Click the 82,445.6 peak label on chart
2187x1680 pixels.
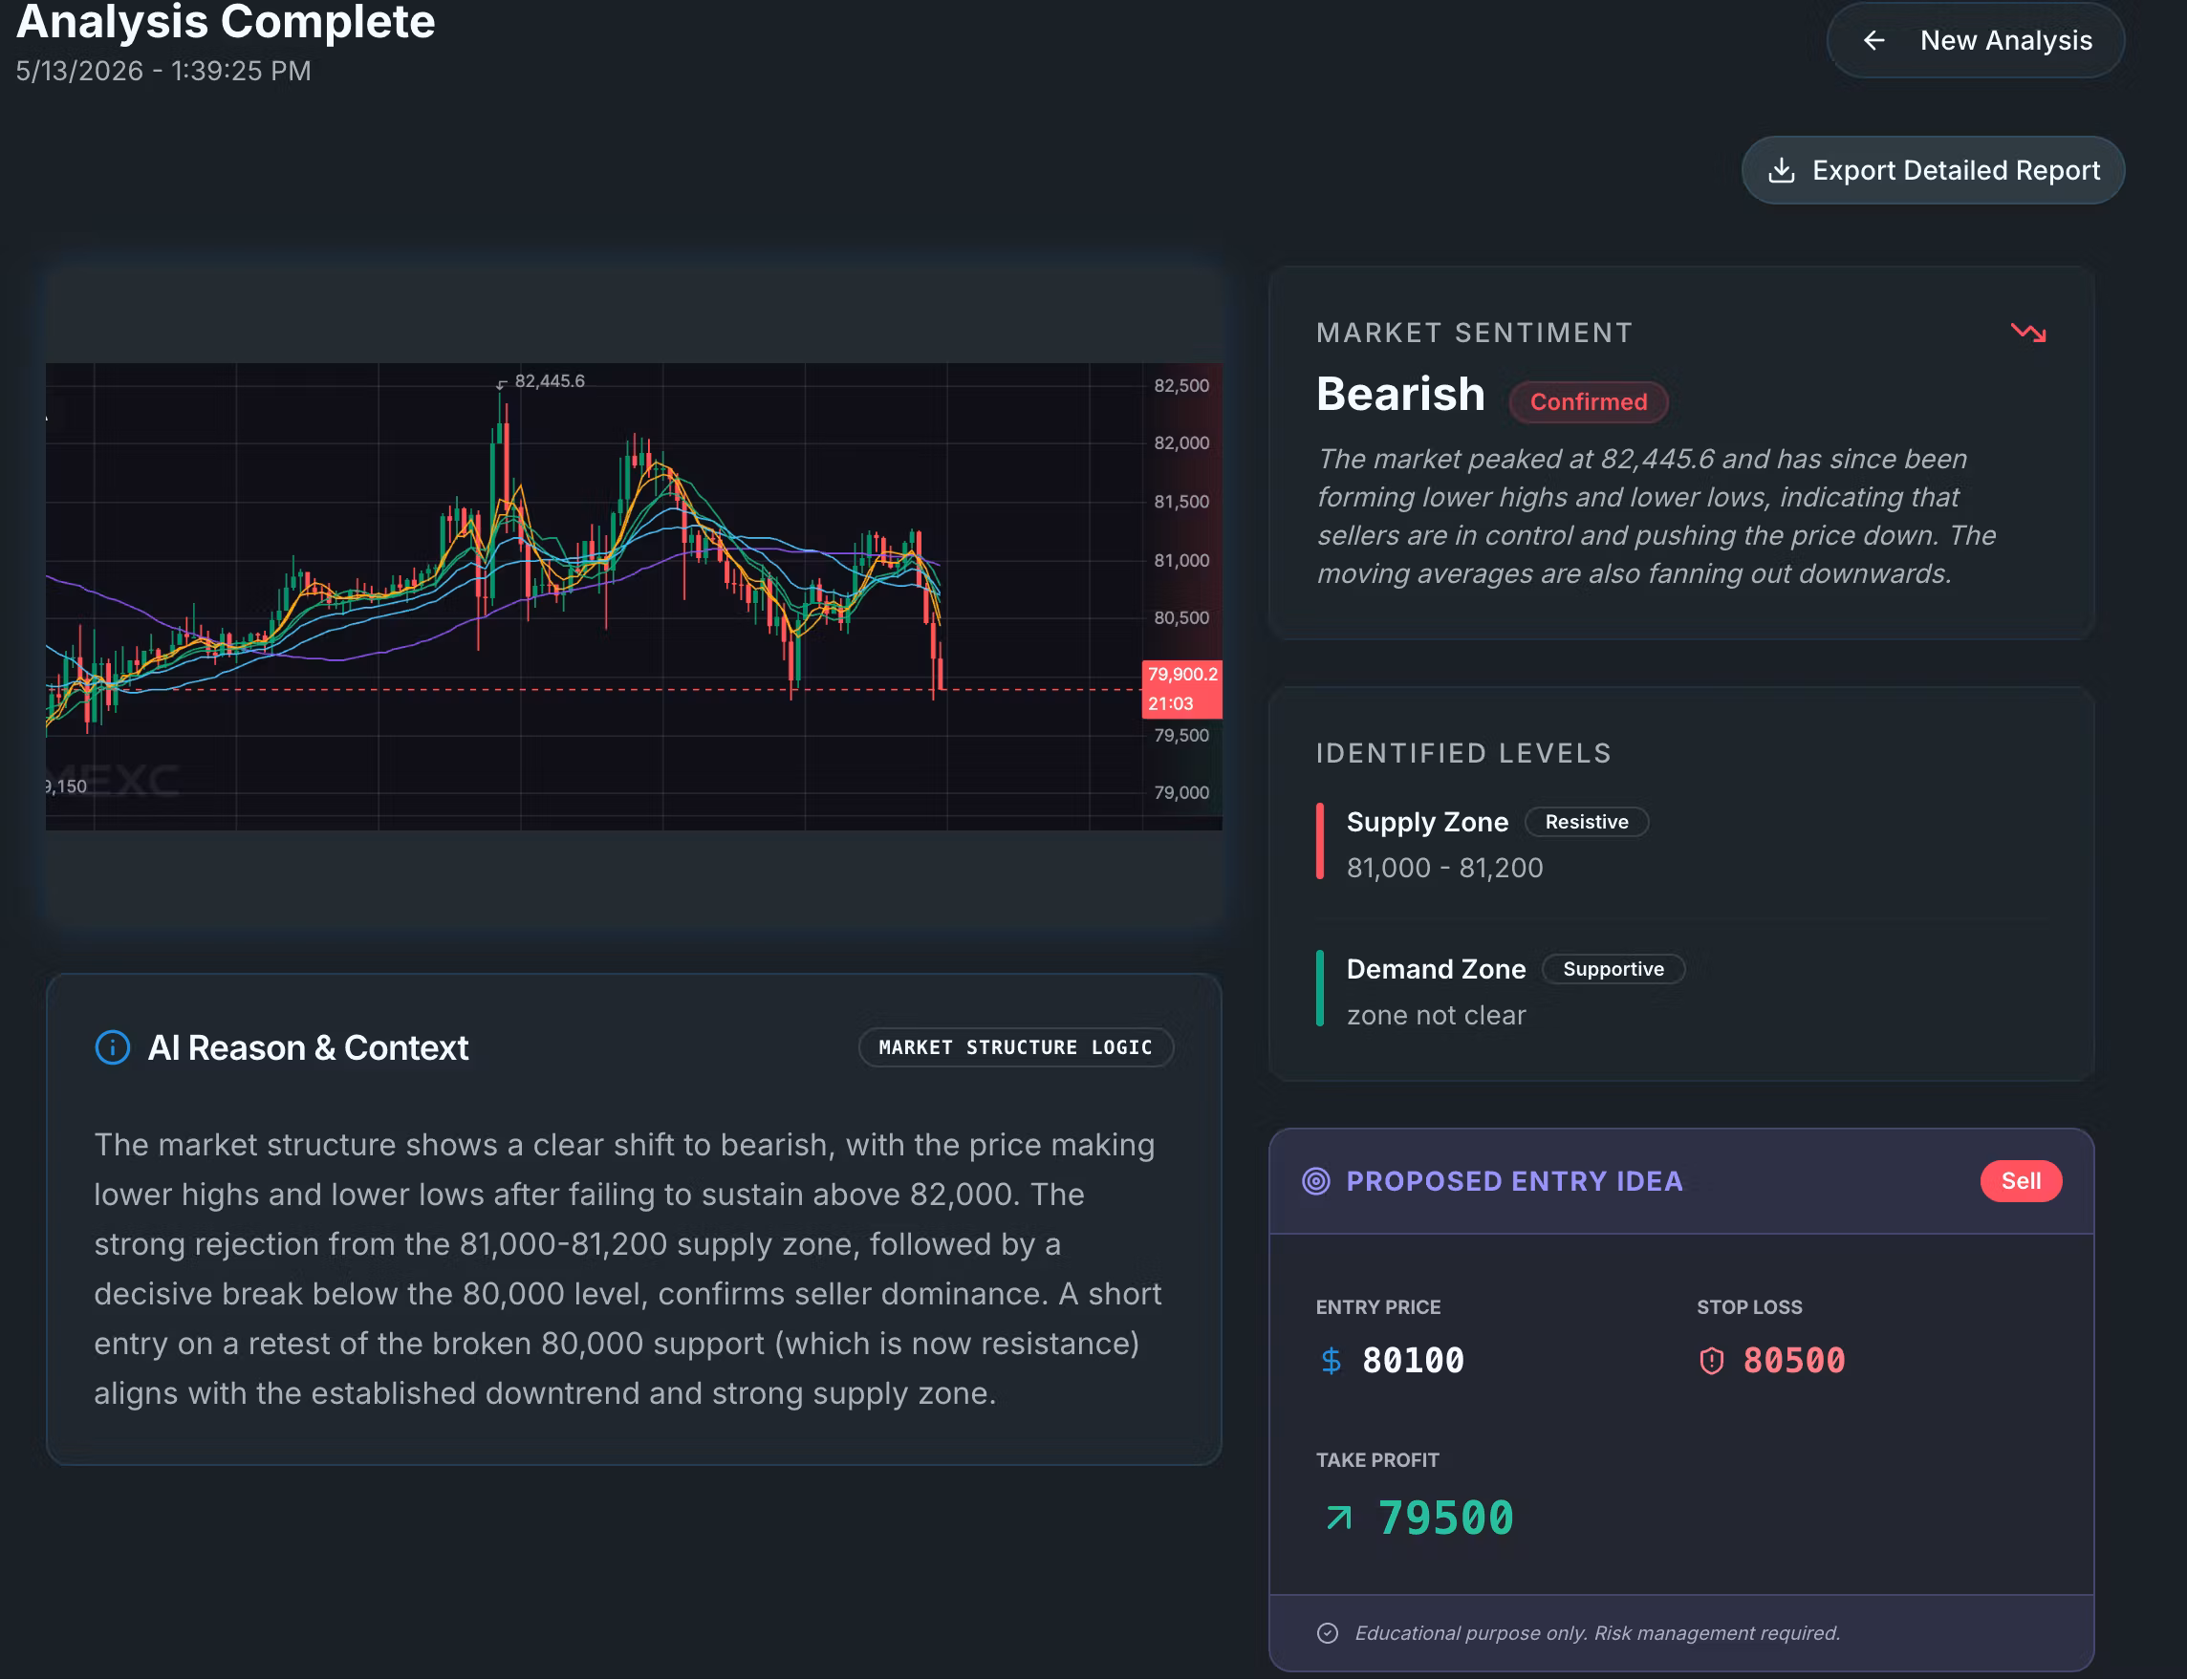(x=549, y=381)
